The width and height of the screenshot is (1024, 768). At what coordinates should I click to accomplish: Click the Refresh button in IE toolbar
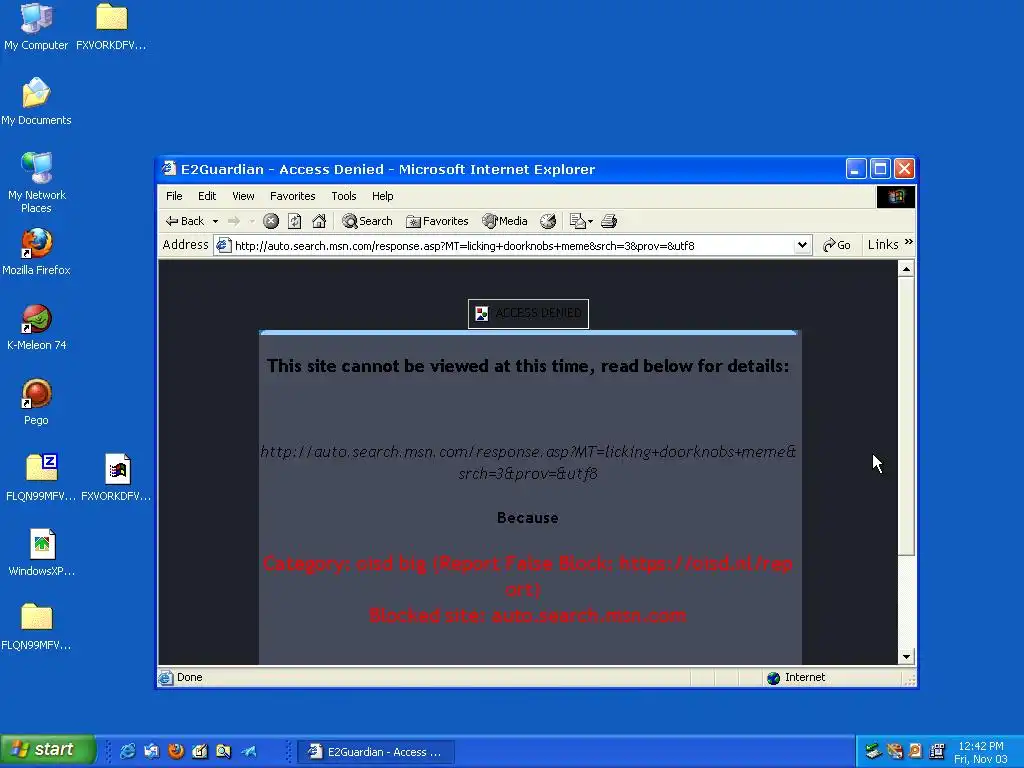point(295,221)
